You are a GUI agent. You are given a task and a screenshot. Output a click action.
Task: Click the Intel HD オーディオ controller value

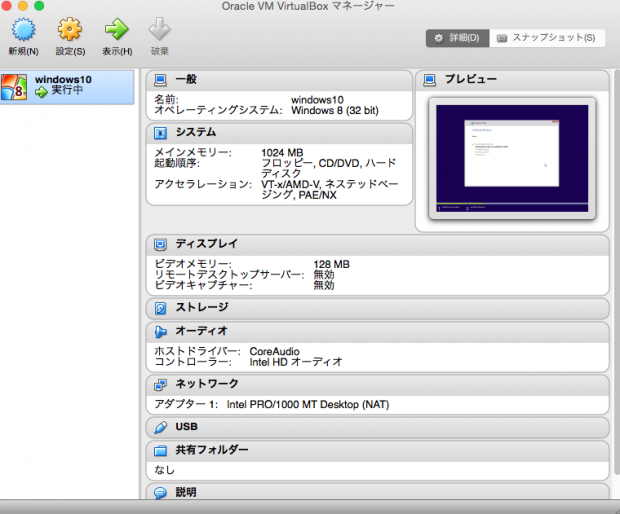[x=296, y=362]
